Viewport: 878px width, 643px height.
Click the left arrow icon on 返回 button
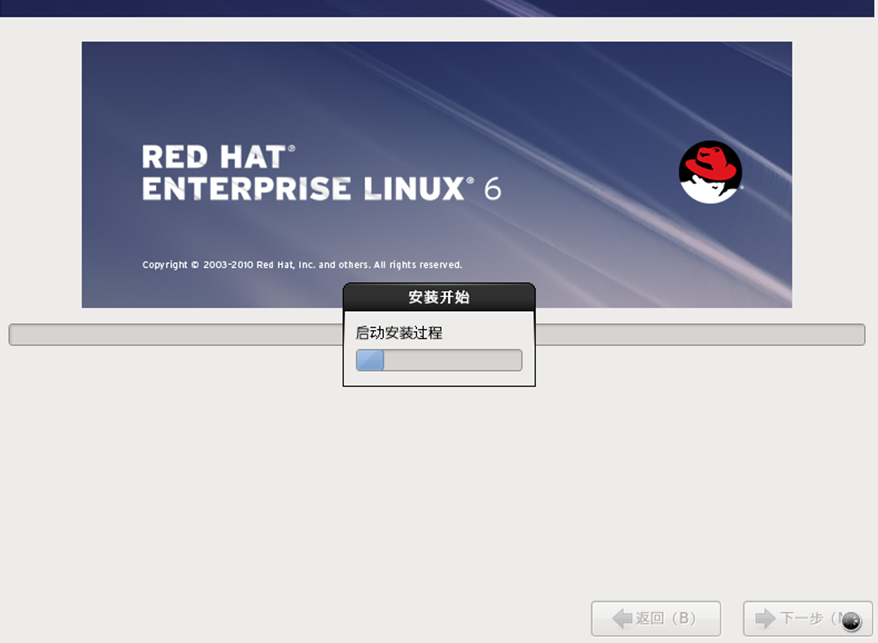[x=622, y=618]
